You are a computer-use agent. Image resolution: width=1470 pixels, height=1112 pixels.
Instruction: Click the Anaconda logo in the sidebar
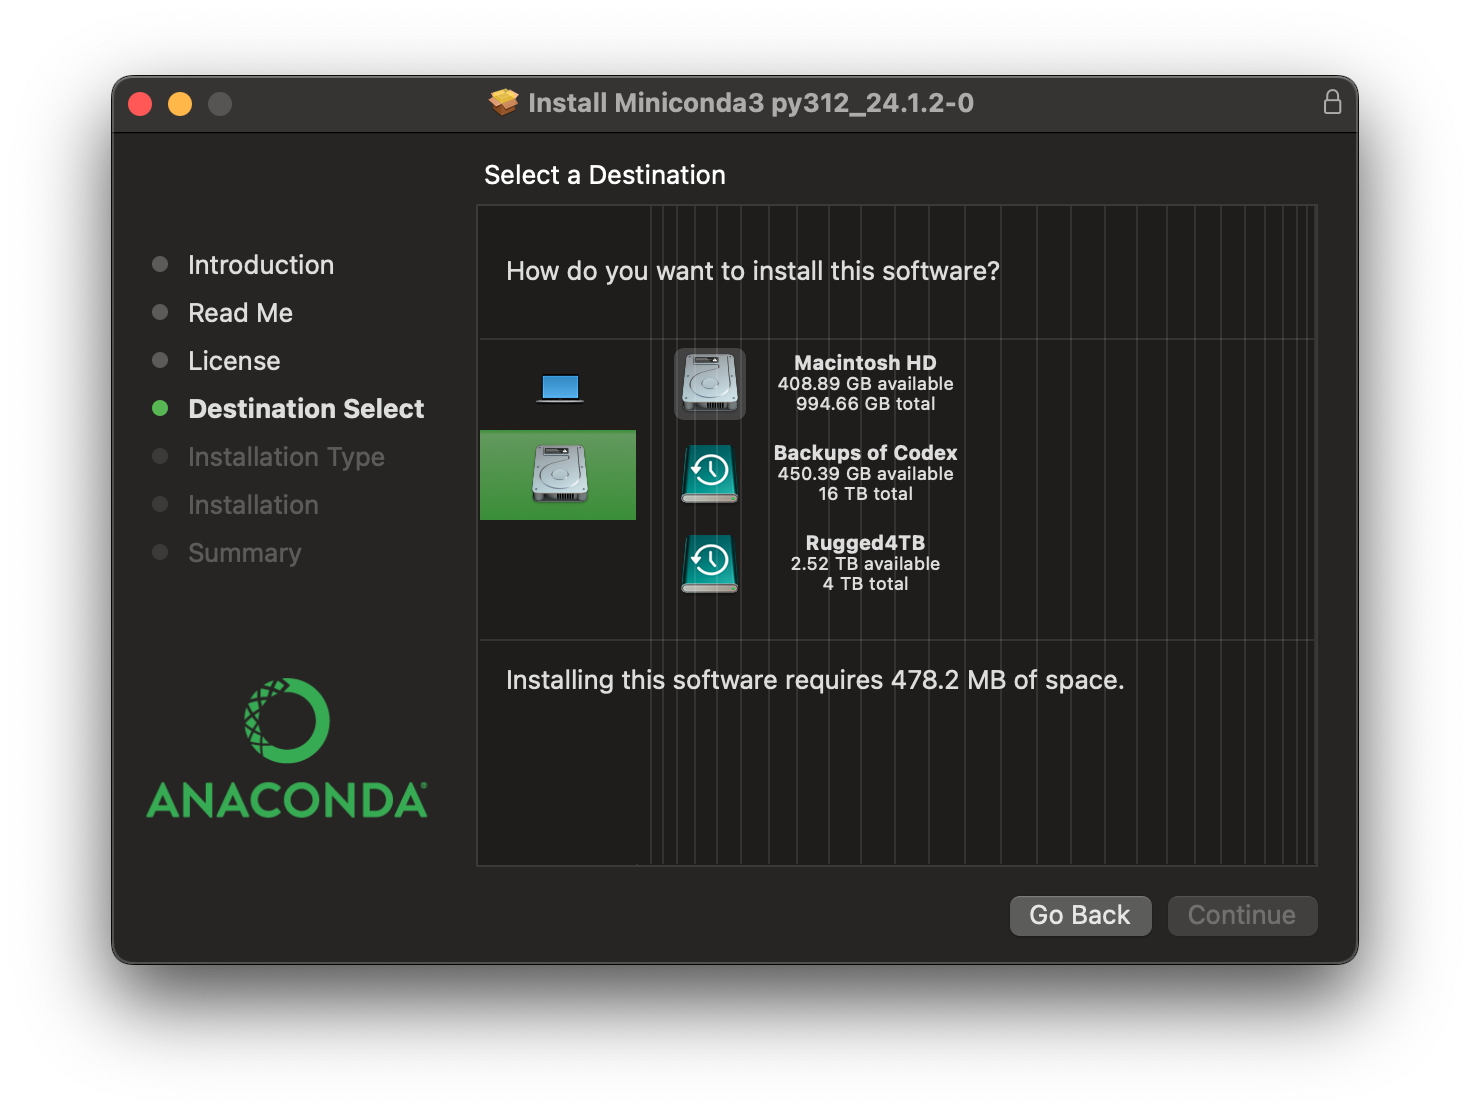tap(287, 749)
